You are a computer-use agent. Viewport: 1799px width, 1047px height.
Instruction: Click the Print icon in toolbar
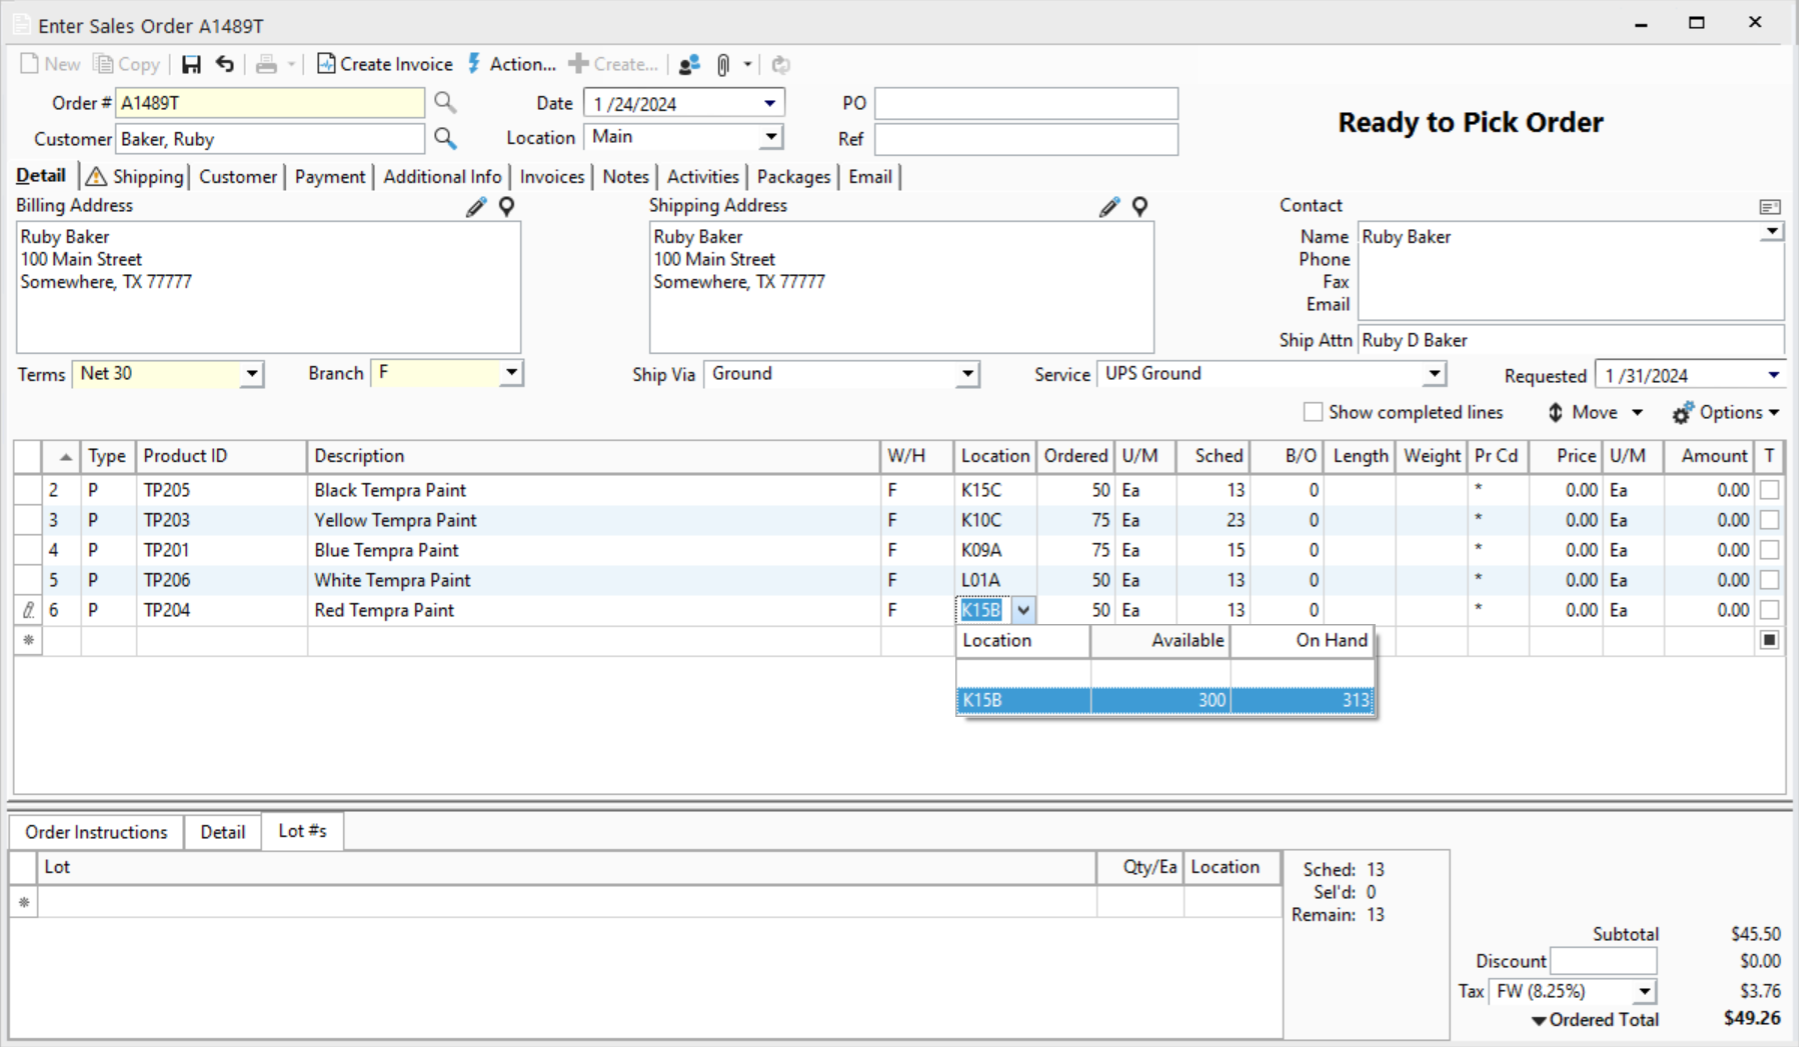tap(266, 65)
